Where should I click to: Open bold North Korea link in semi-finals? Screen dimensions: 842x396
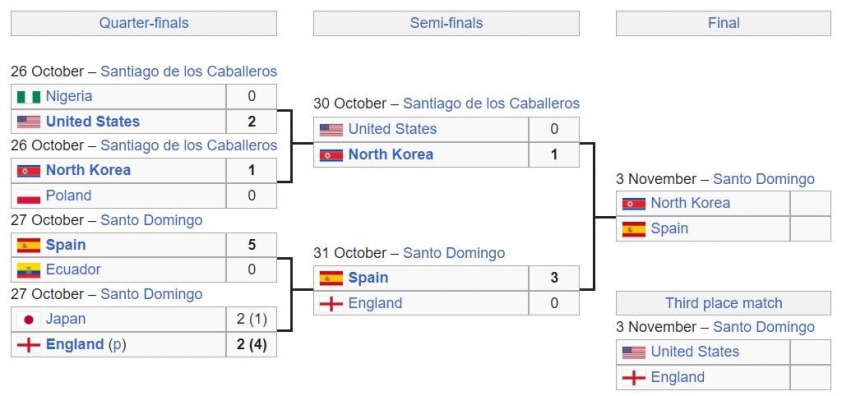point(390,155)
